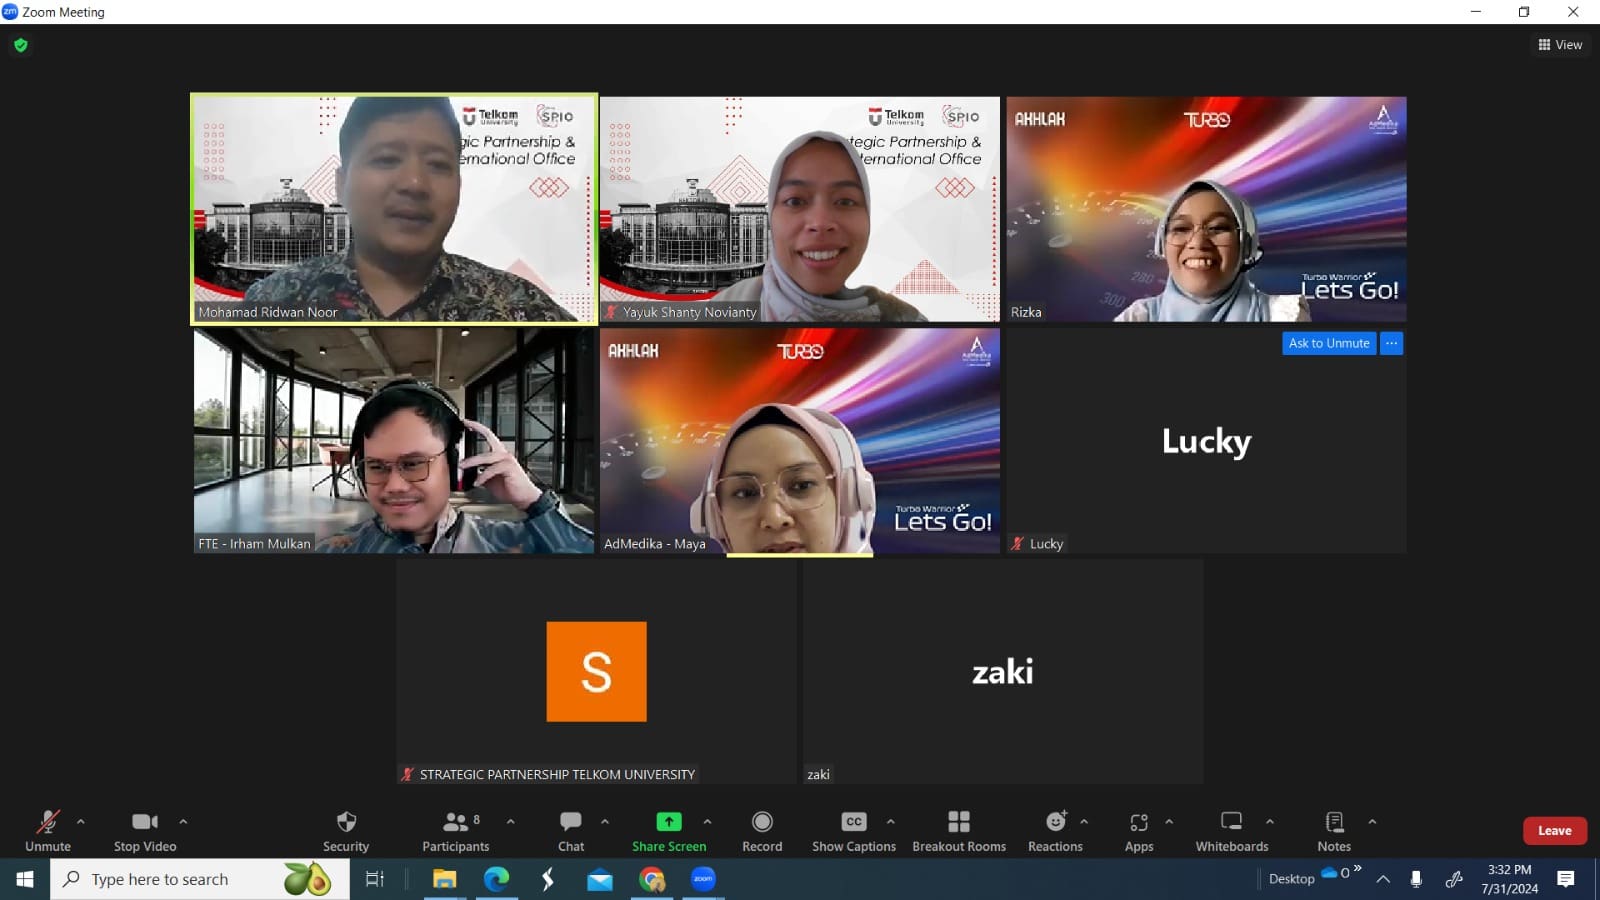
Task: Select AdMedika - Maya video tile
Action: pos(800,441)
